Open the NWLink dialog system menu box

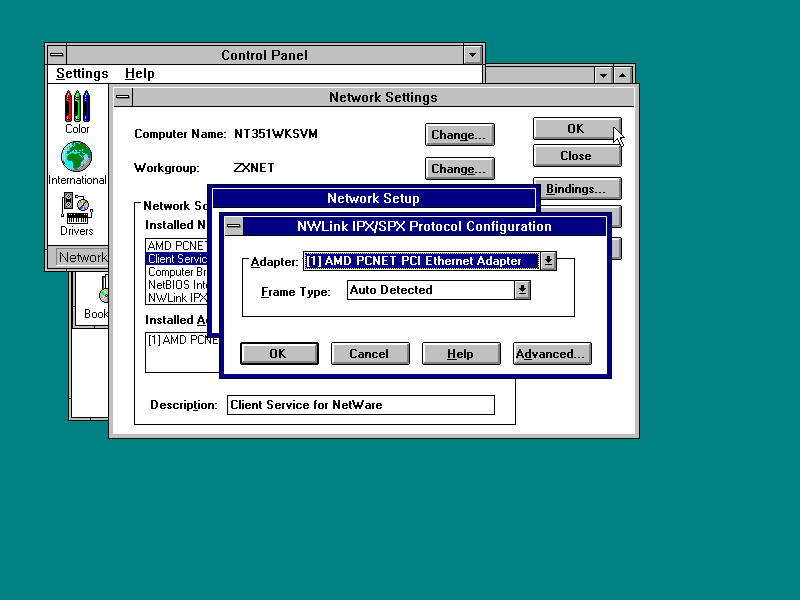(x=234, y=226)
